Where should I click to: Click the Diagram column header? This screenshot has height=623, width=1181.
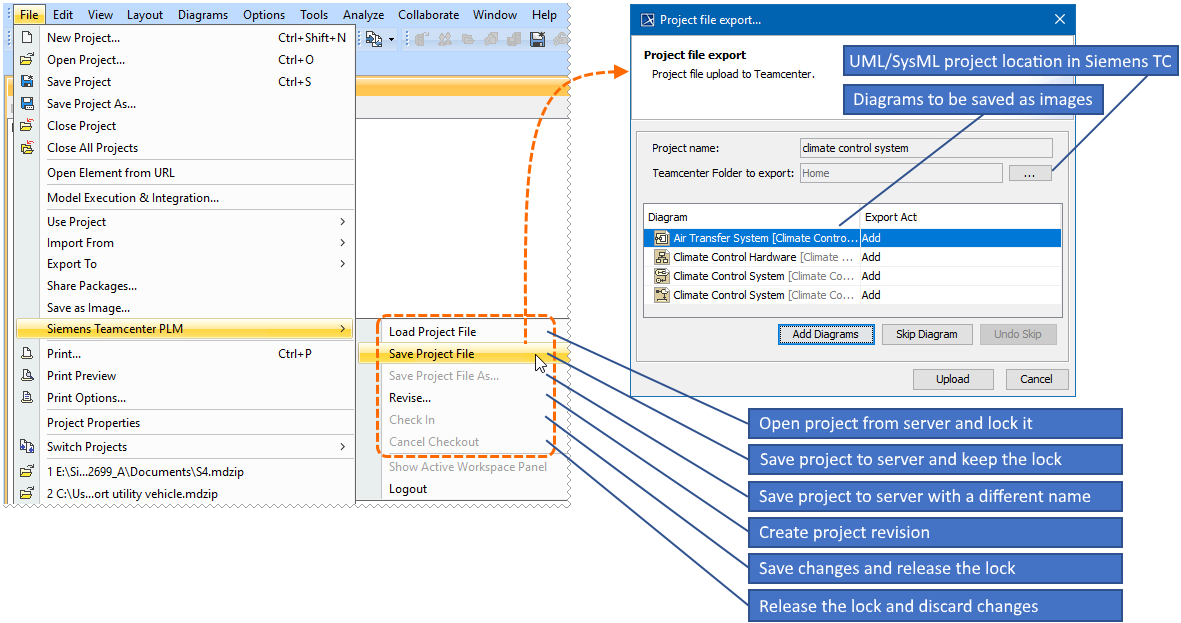pyautogui.click(x=752, y=217)
